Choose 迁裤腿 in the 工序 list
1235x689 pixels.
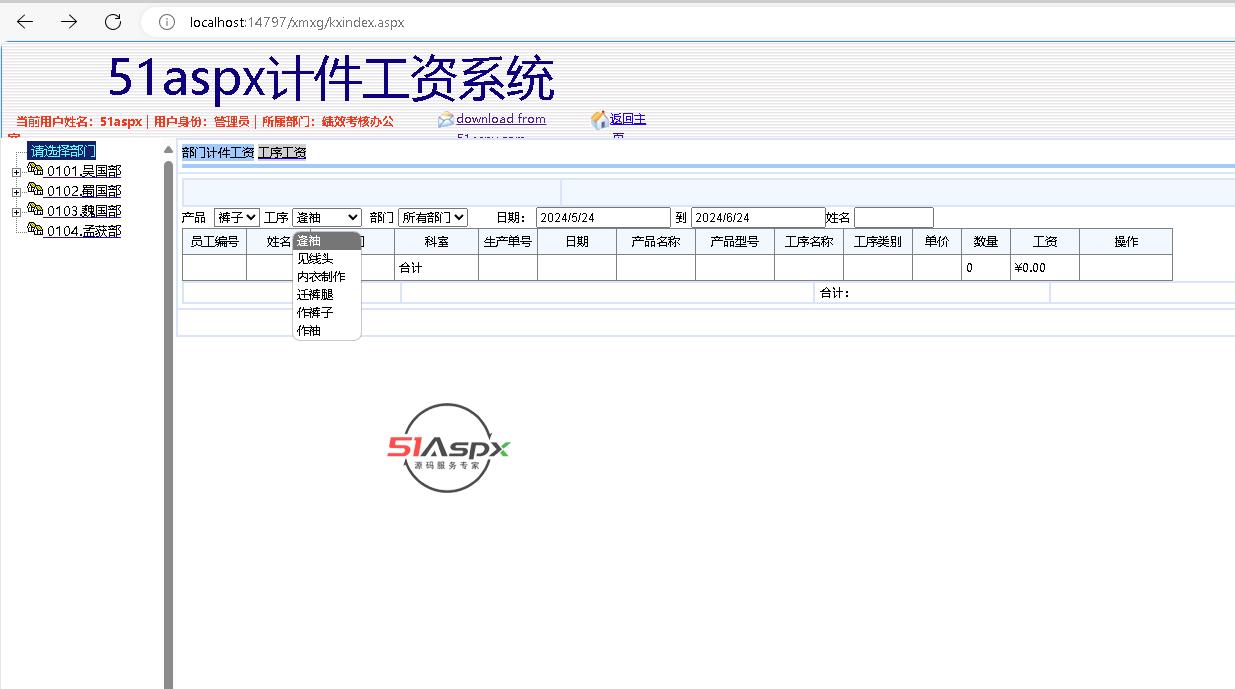[326, 295]
